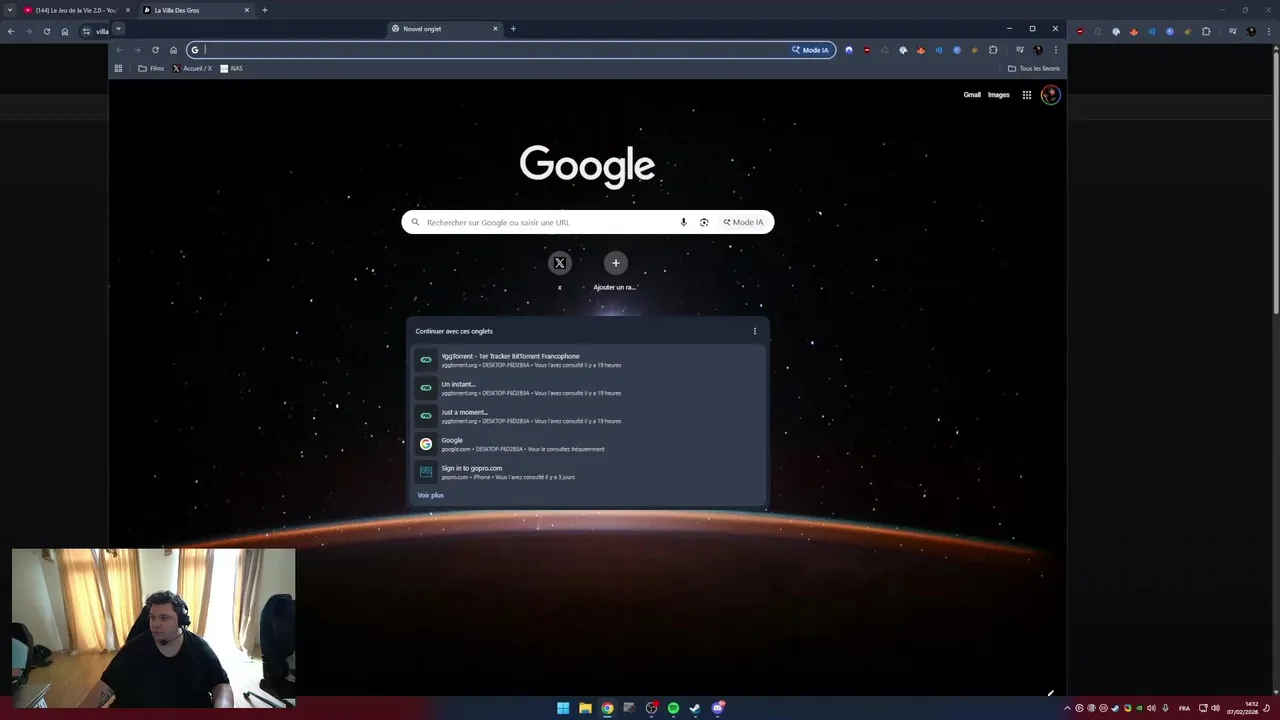
Task: Close La Villa Des Gros tab
Action: click(x=247, y=10)
